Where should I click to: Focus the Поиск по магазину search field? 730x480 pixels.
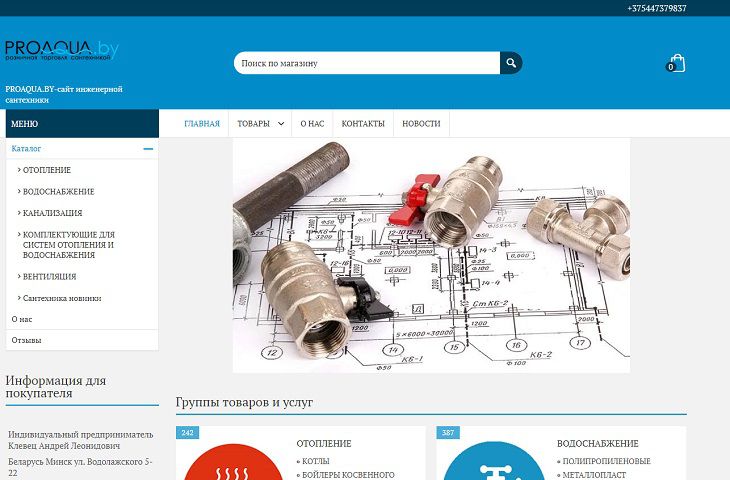point(366,63)
